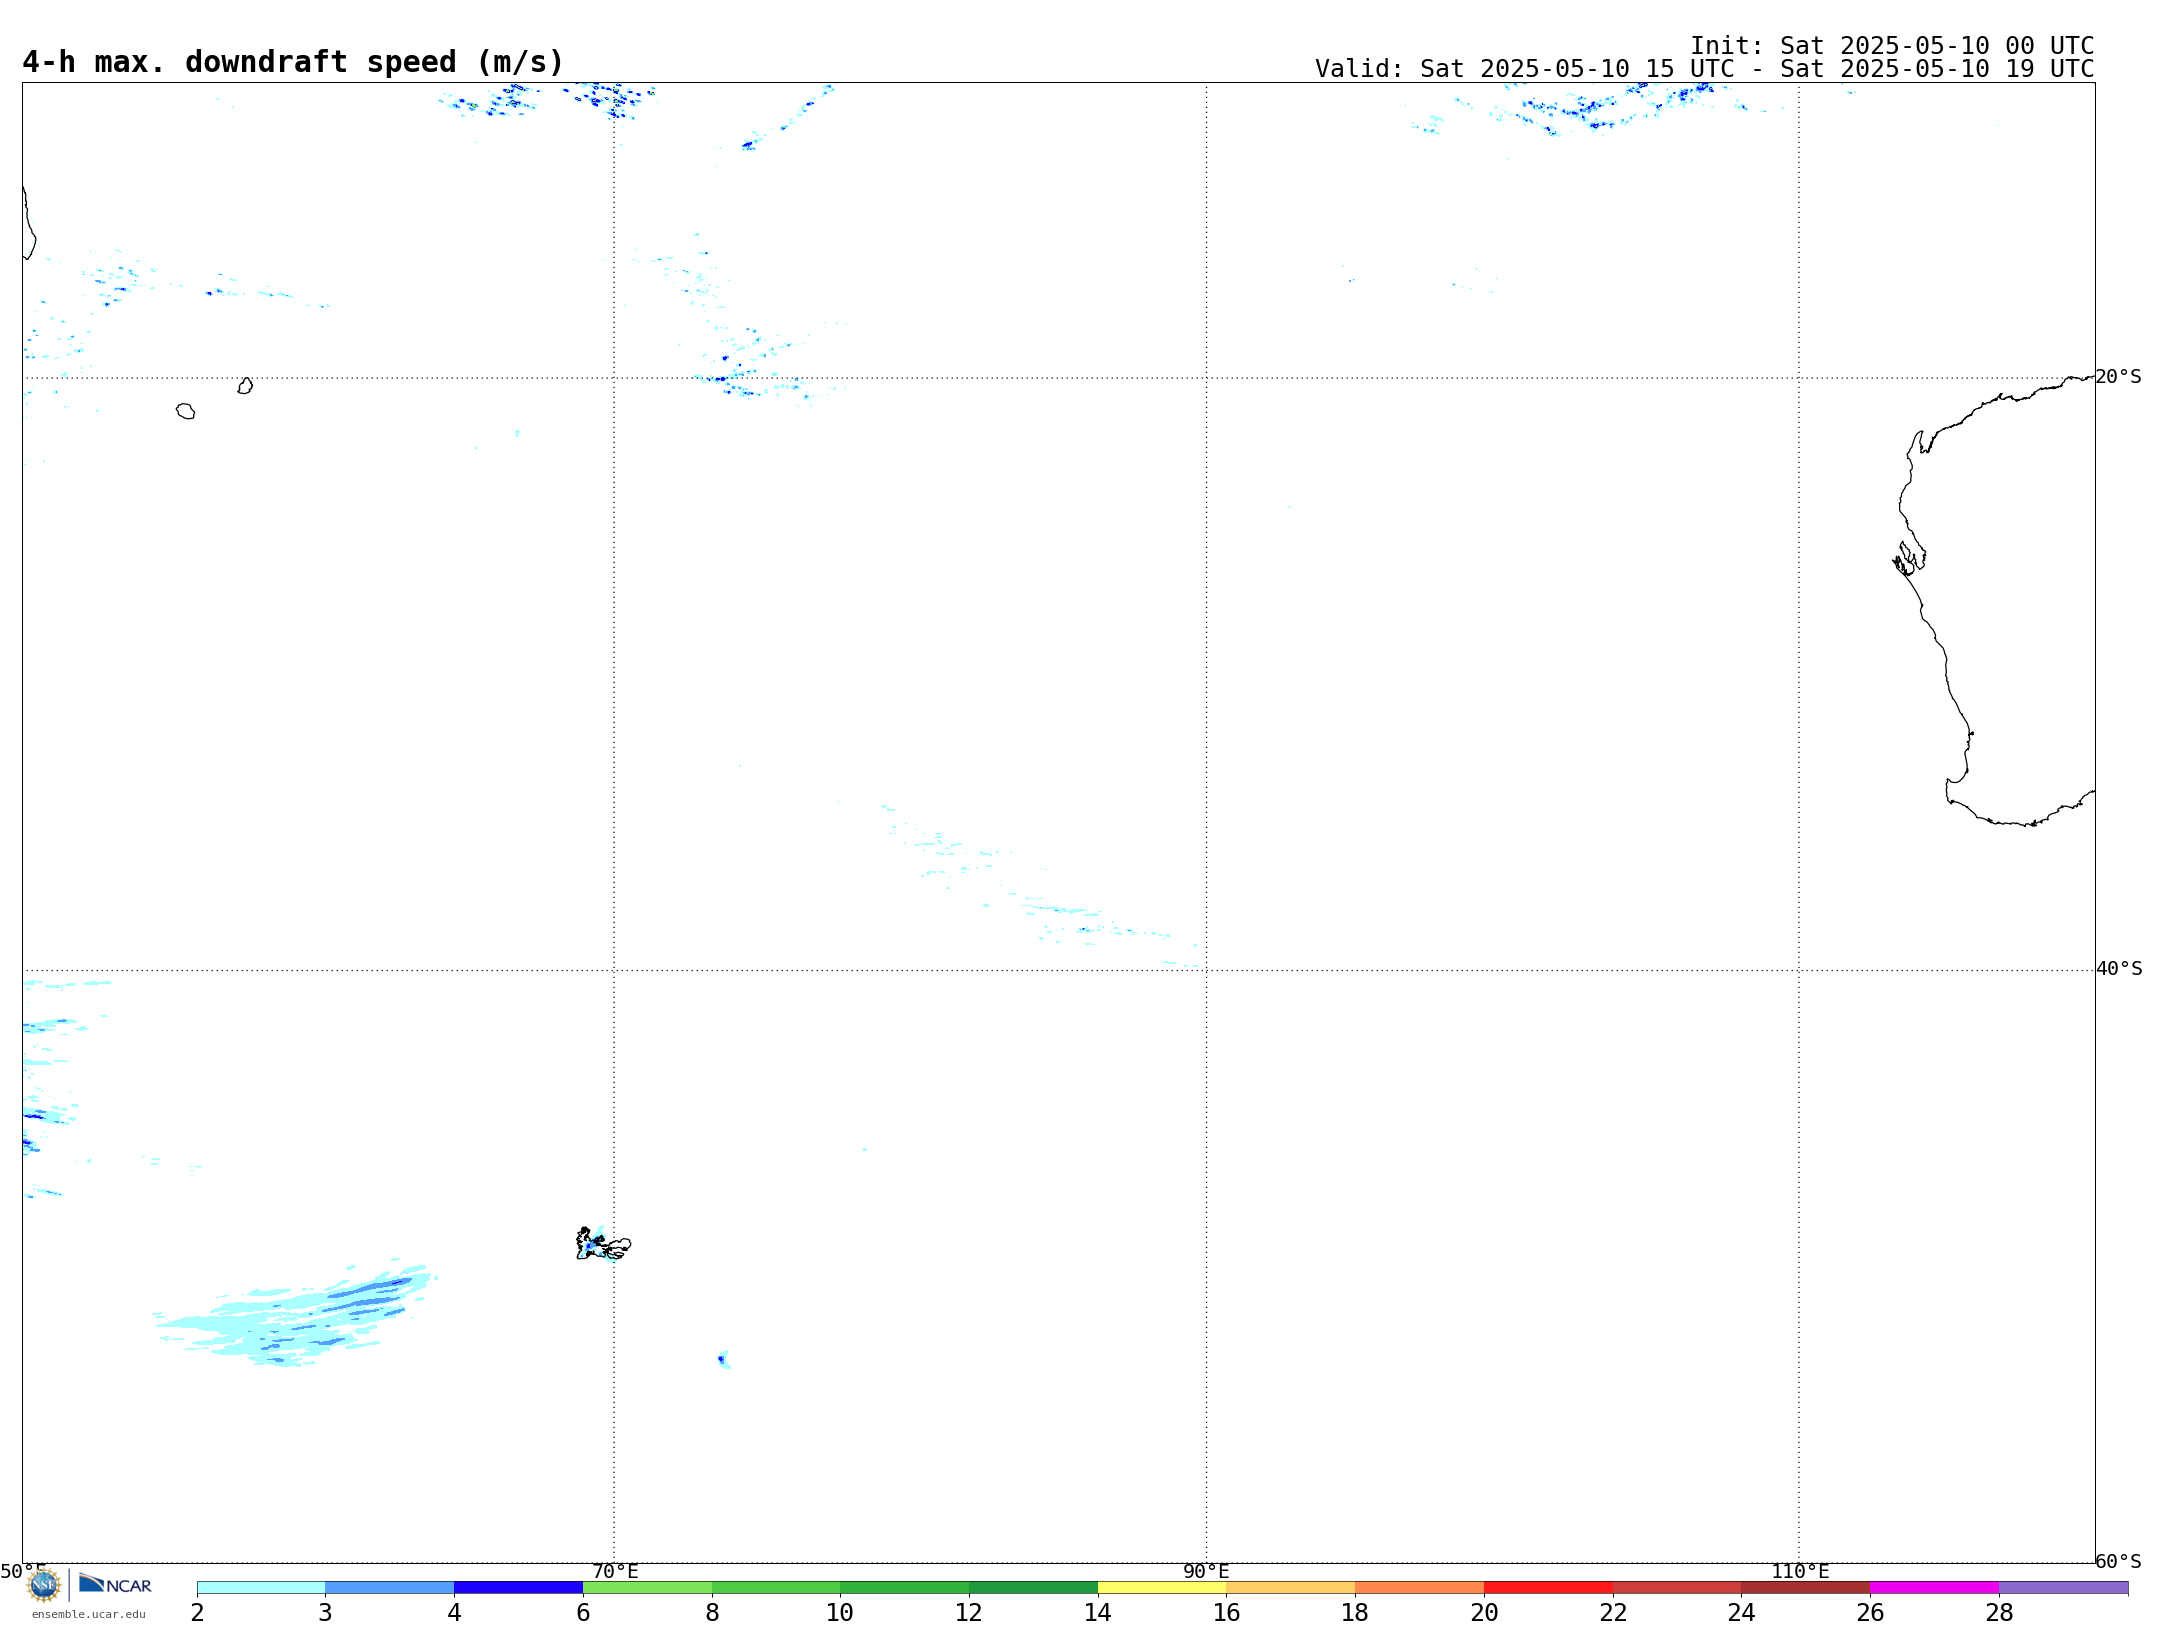Click the medium blue 3–4 m/s swatch
This screenshot has width=2160, height=1626.
[x=390, y=1588]
